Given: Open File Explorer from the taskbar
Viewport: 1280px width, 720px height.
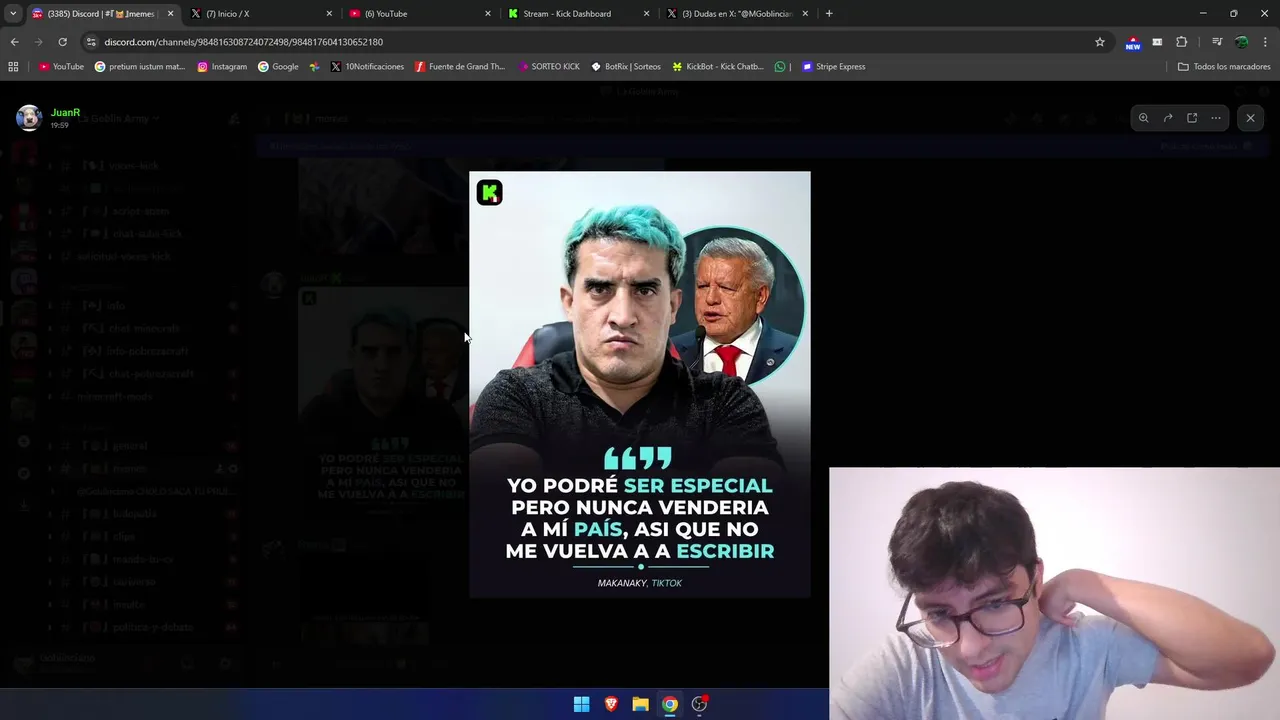Looking at the screenshot, I should (640, 704).
